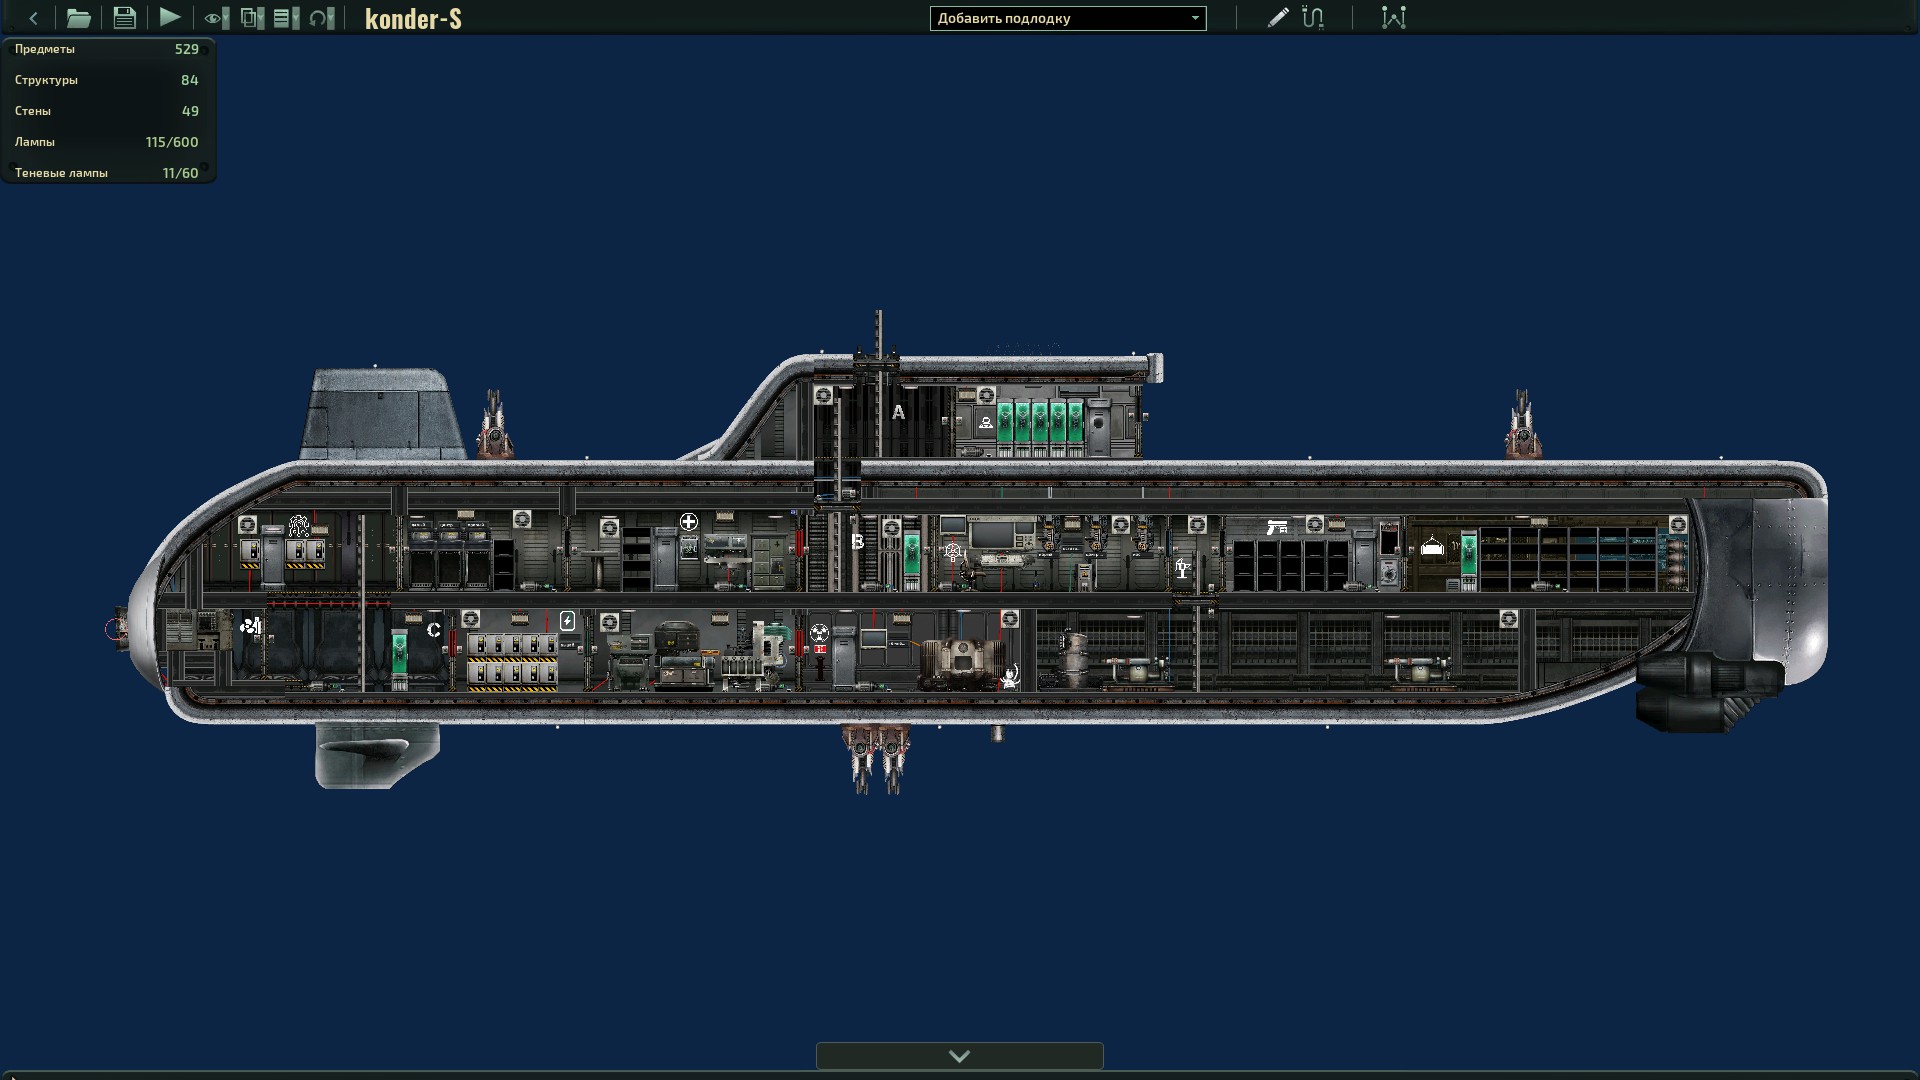Start test run with the play button
Viewport: 1920px width, 1080px height.
(170, 17)
